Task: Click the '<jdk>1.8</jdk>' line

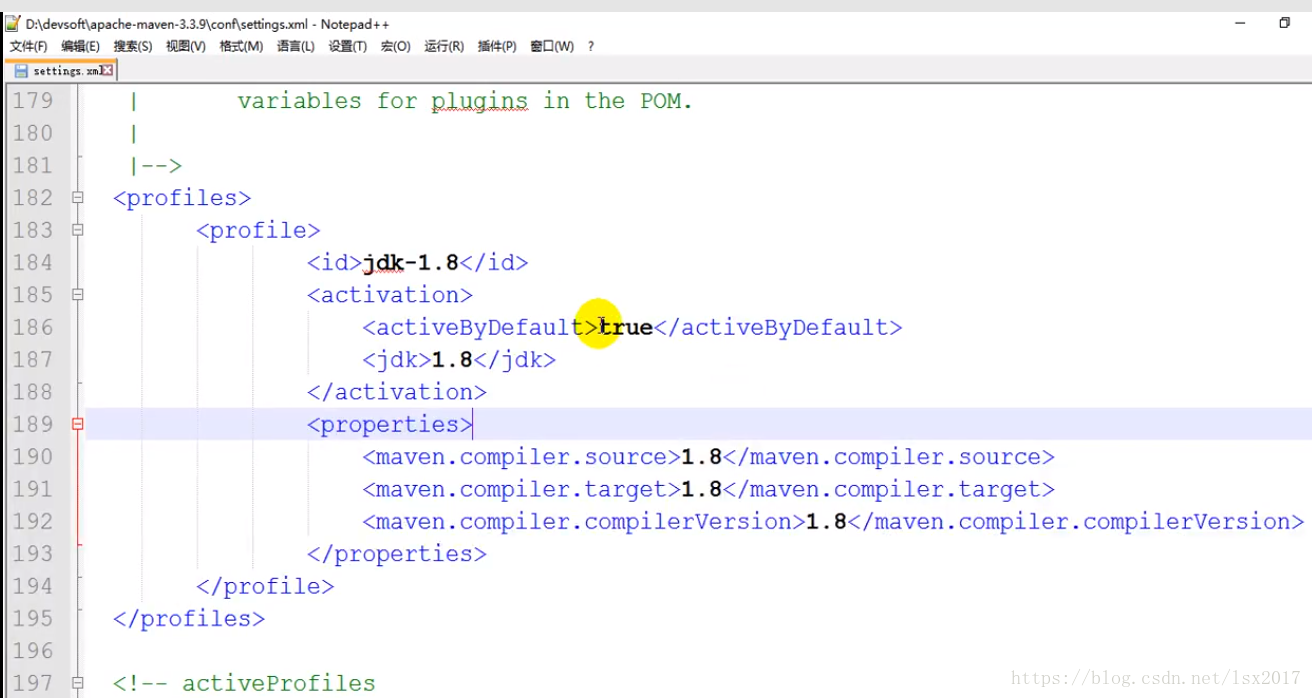Action: 459,359
